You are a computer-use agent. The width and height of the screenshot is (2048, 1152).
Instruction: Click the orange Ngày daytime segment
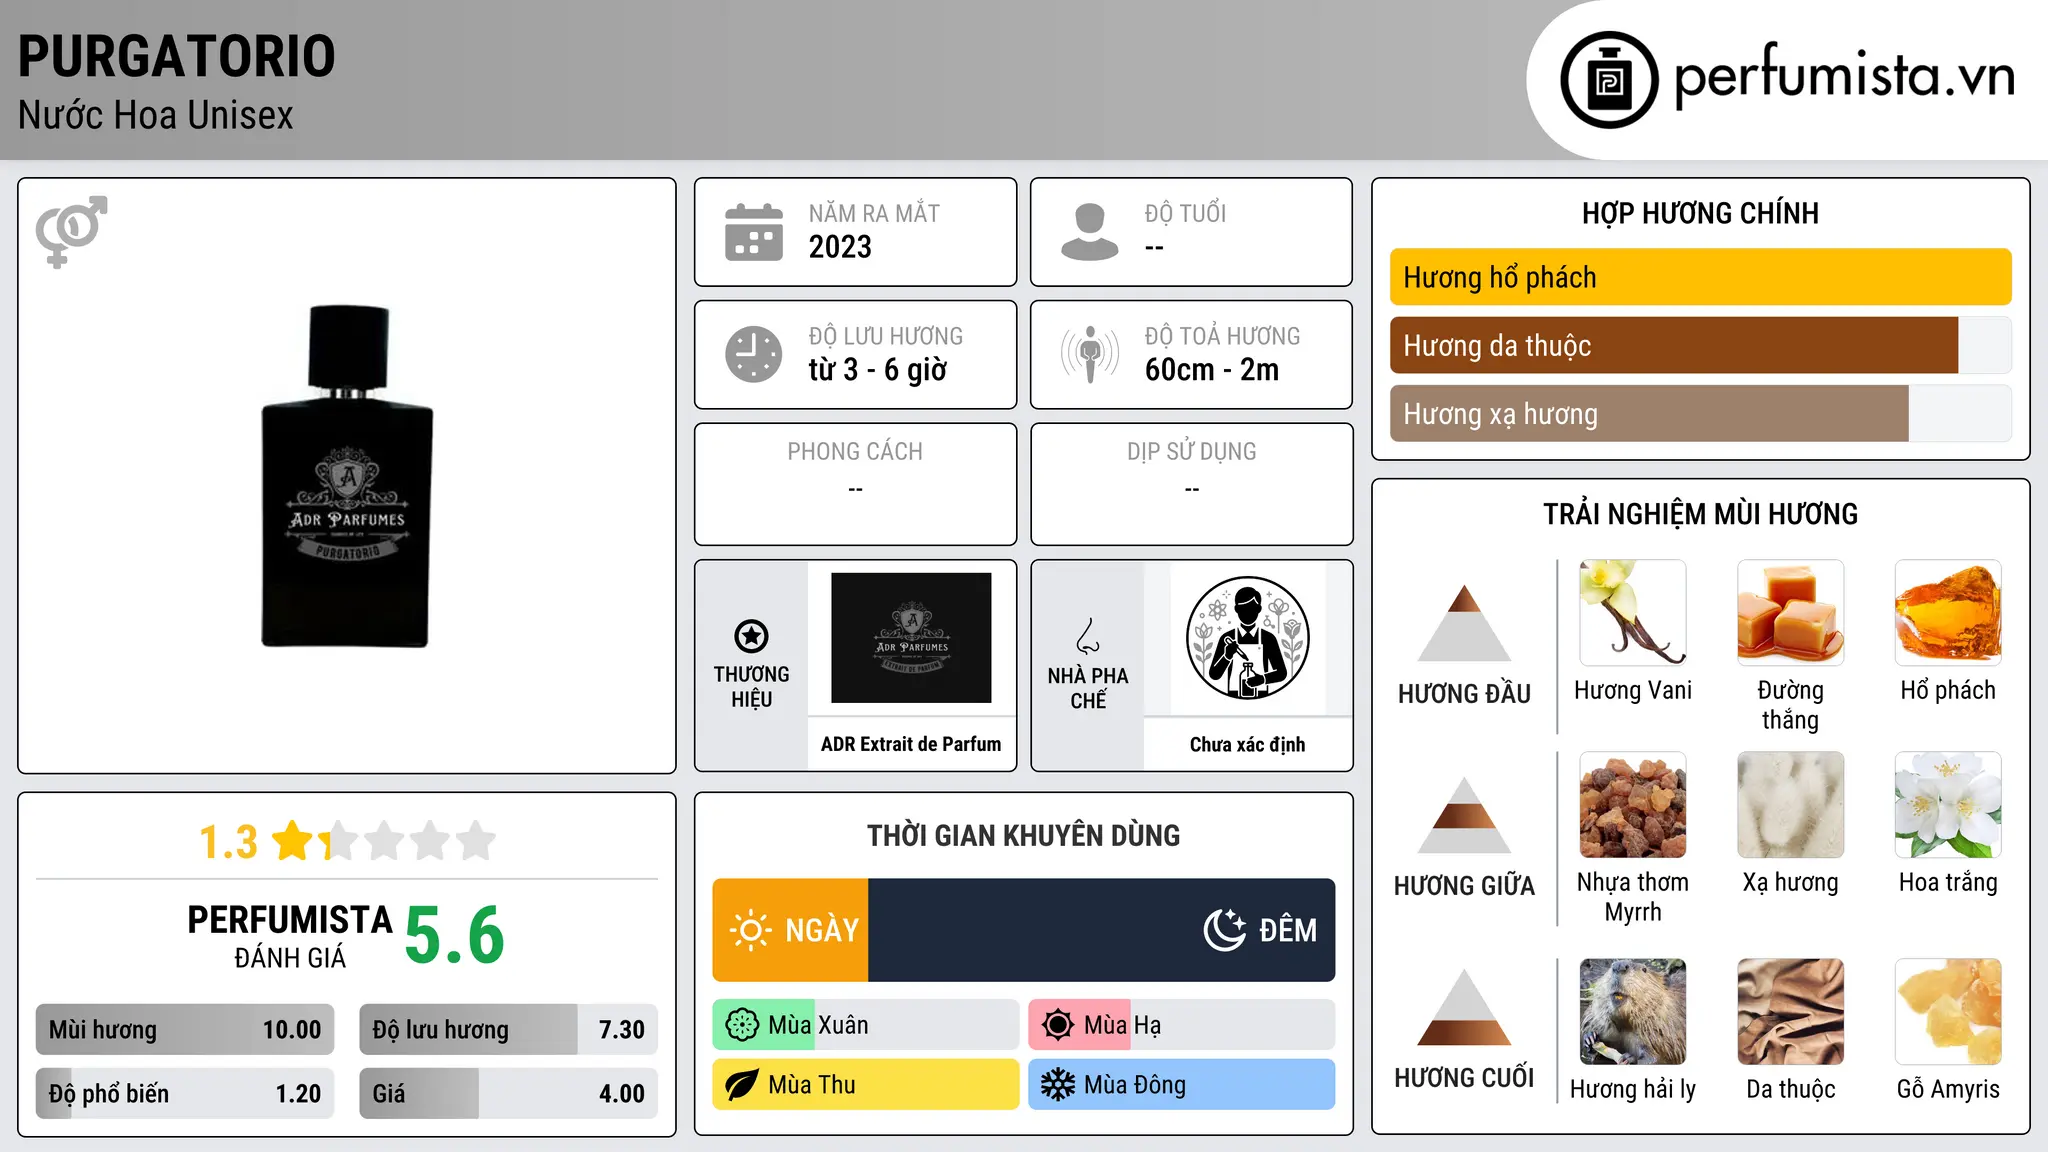point(790,930)
